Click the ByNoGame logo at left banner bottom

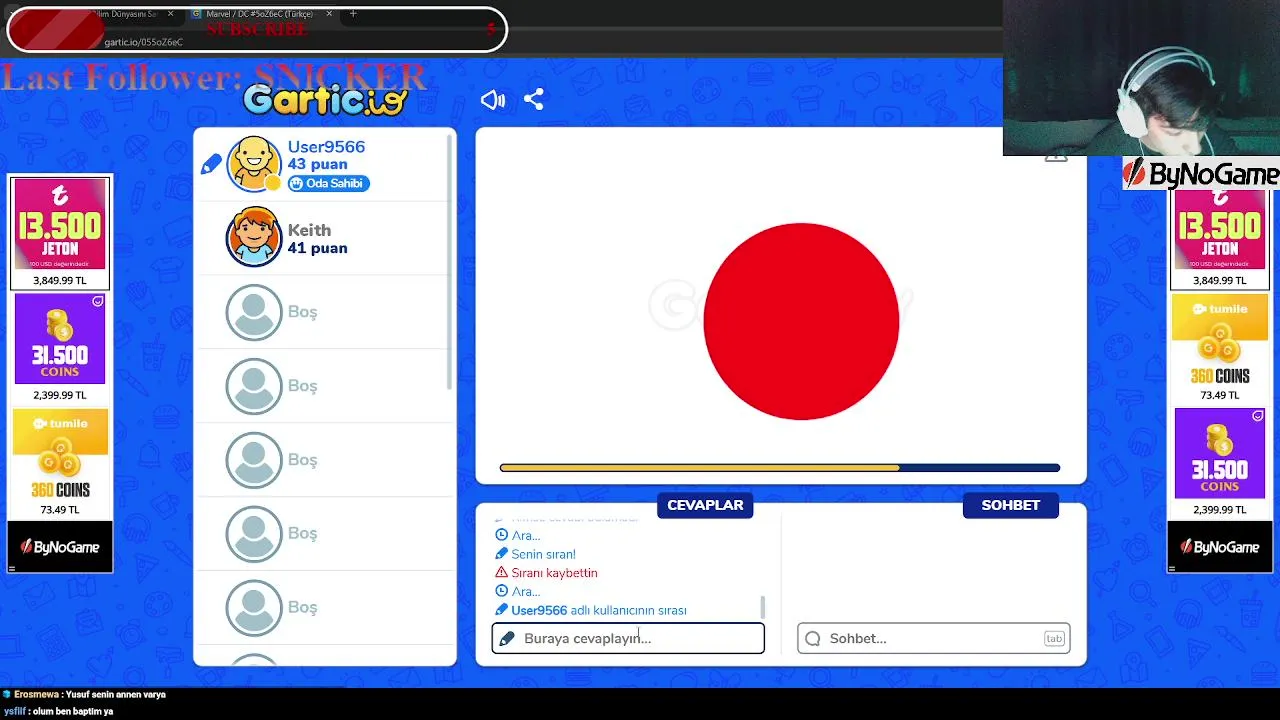60,547
